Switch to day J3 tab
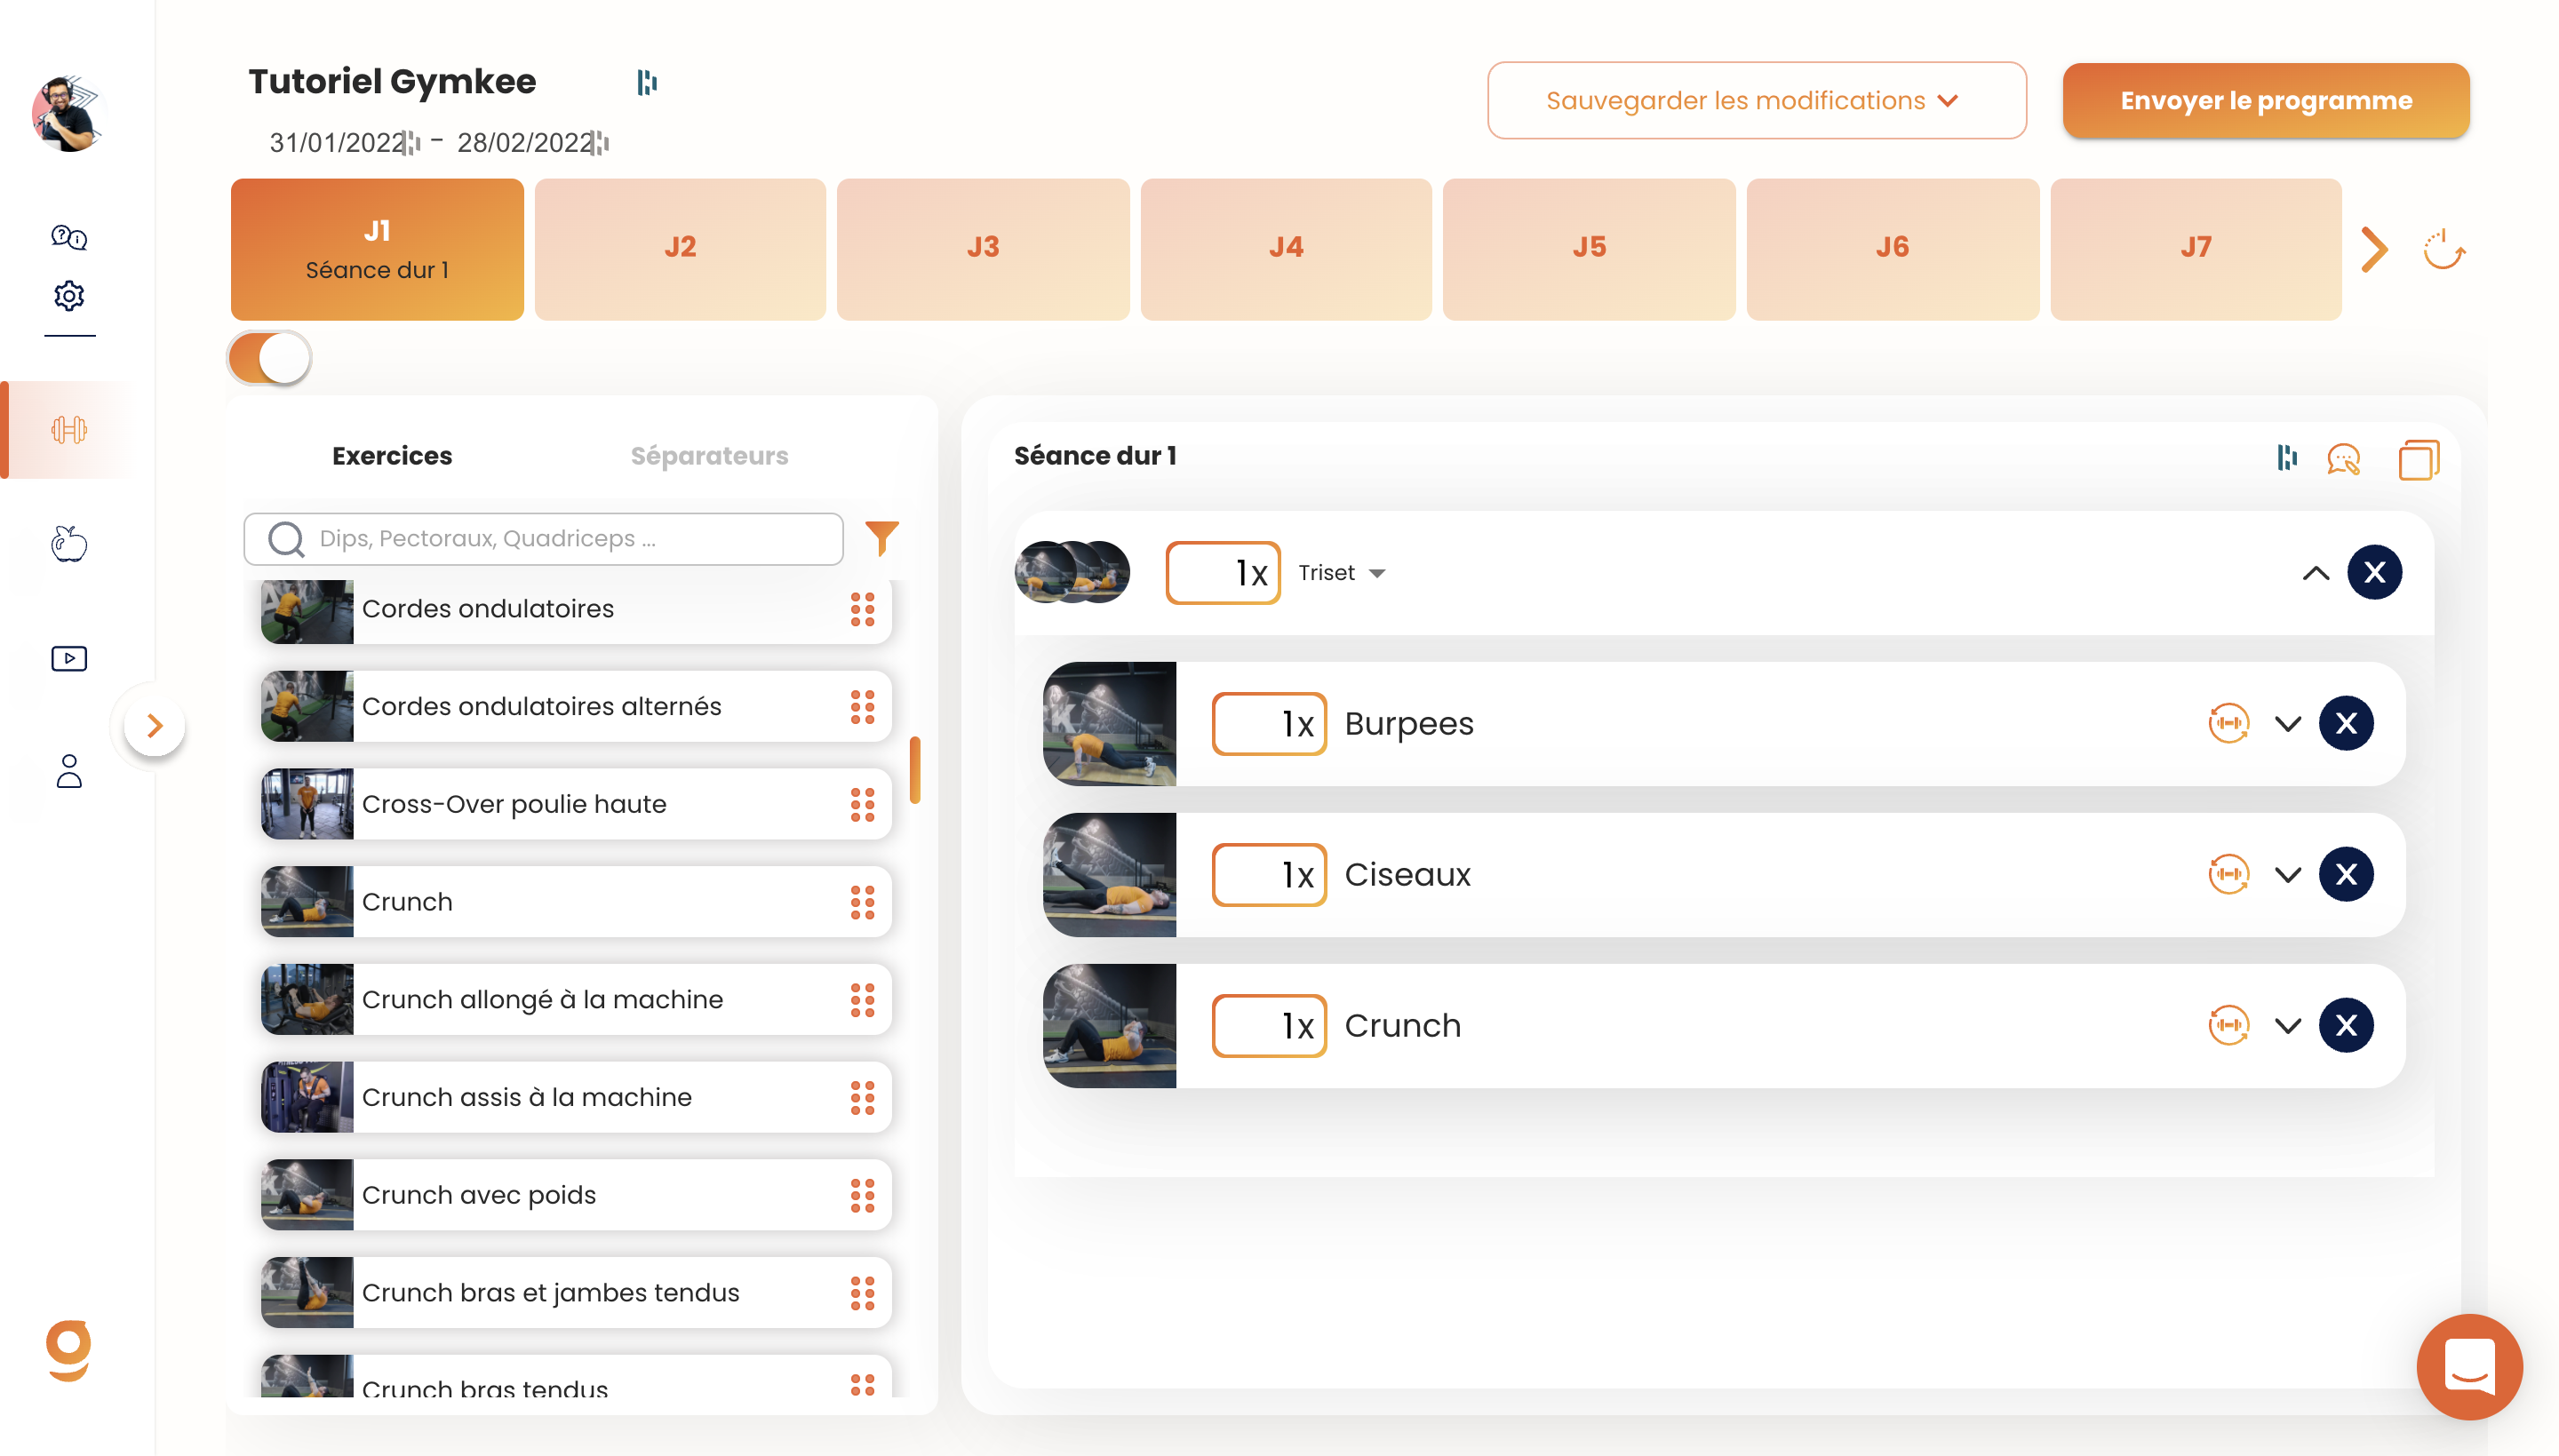Image resolution: width=2559 pixels, height=1456 pixels. [x=983, y=249]
